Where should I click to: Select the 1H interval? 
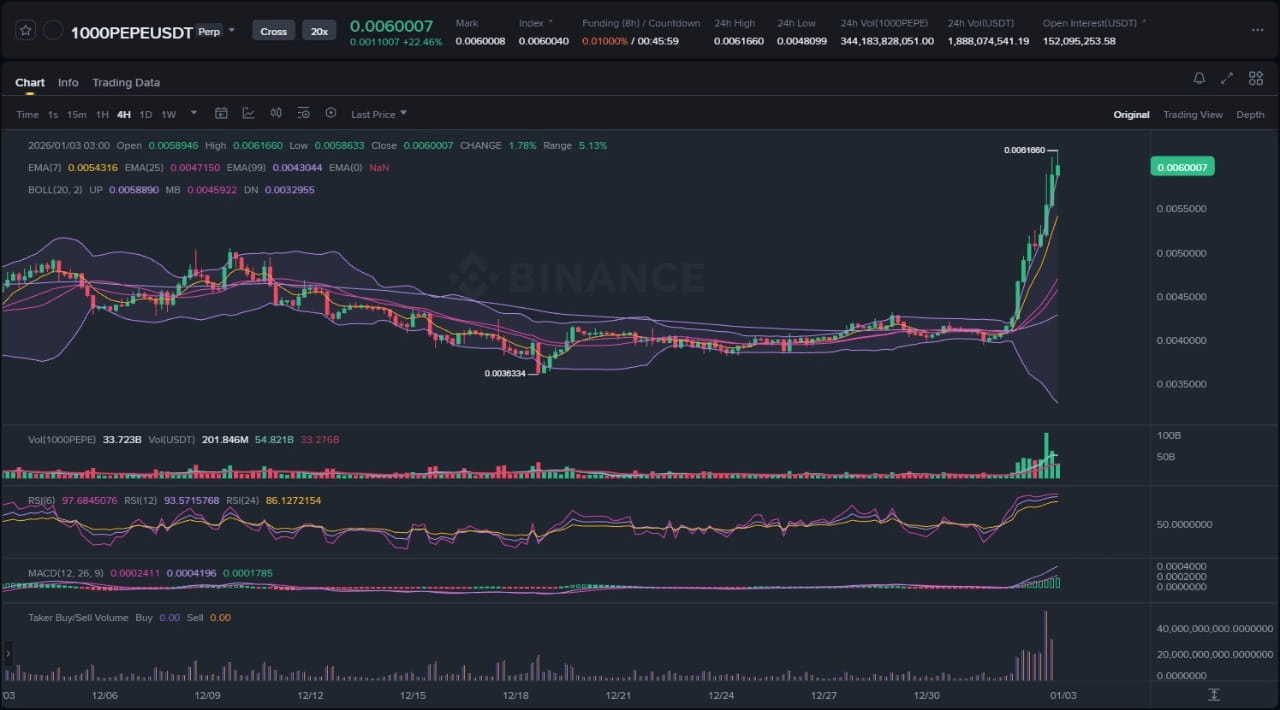tap(102, 114)
